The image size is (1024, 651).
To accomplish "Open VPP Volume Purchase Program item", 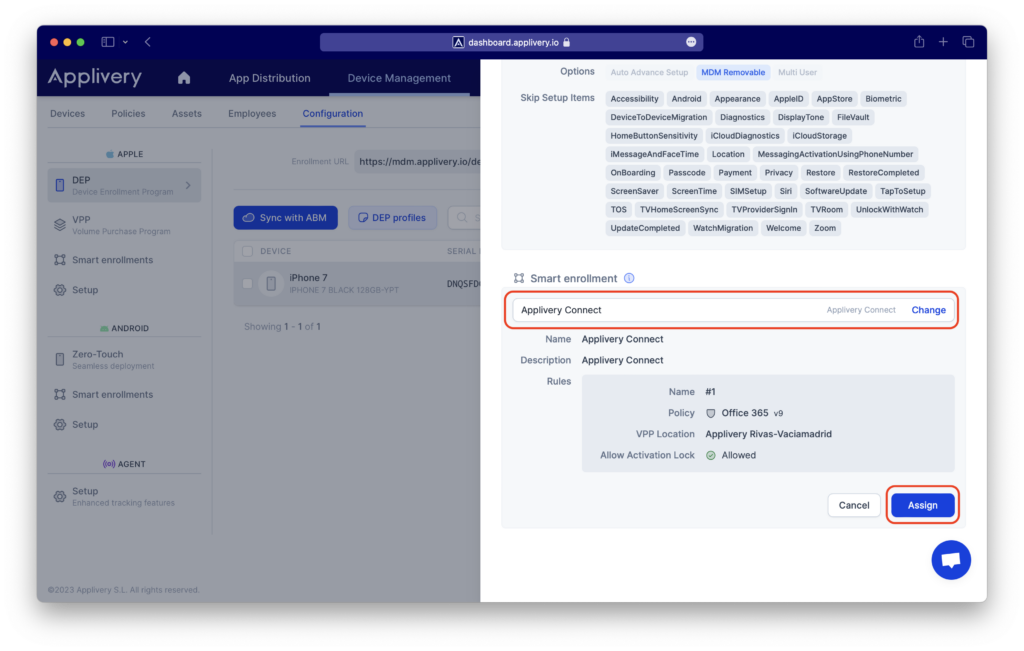I will (124, 225).
